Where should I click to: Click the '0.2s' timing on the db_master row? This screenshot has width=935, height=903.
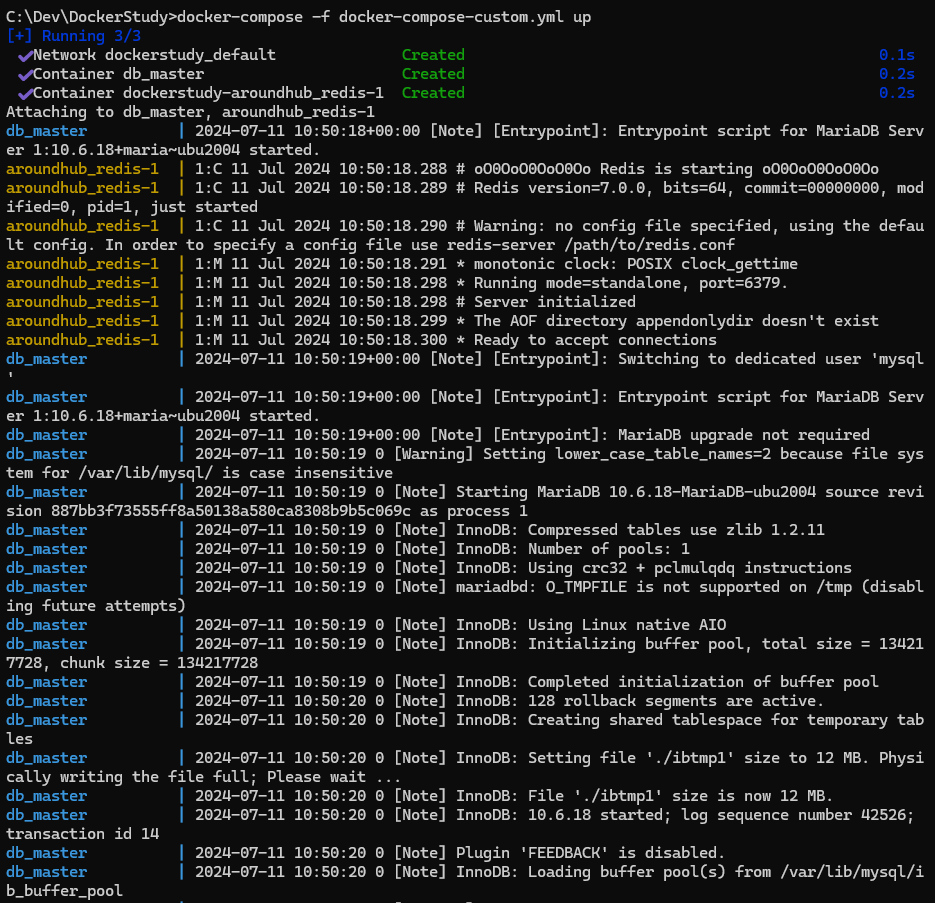tap(896, 74)
